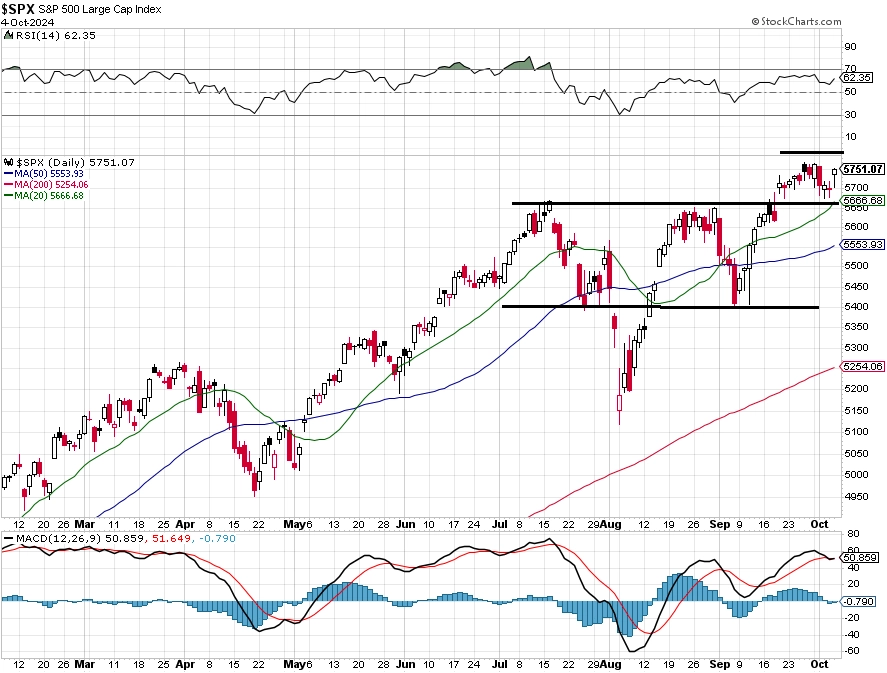The image size is (887, 673).
Task: Click the 4950 price axis label
Action: pyautogui.click(x=856, y=497)
